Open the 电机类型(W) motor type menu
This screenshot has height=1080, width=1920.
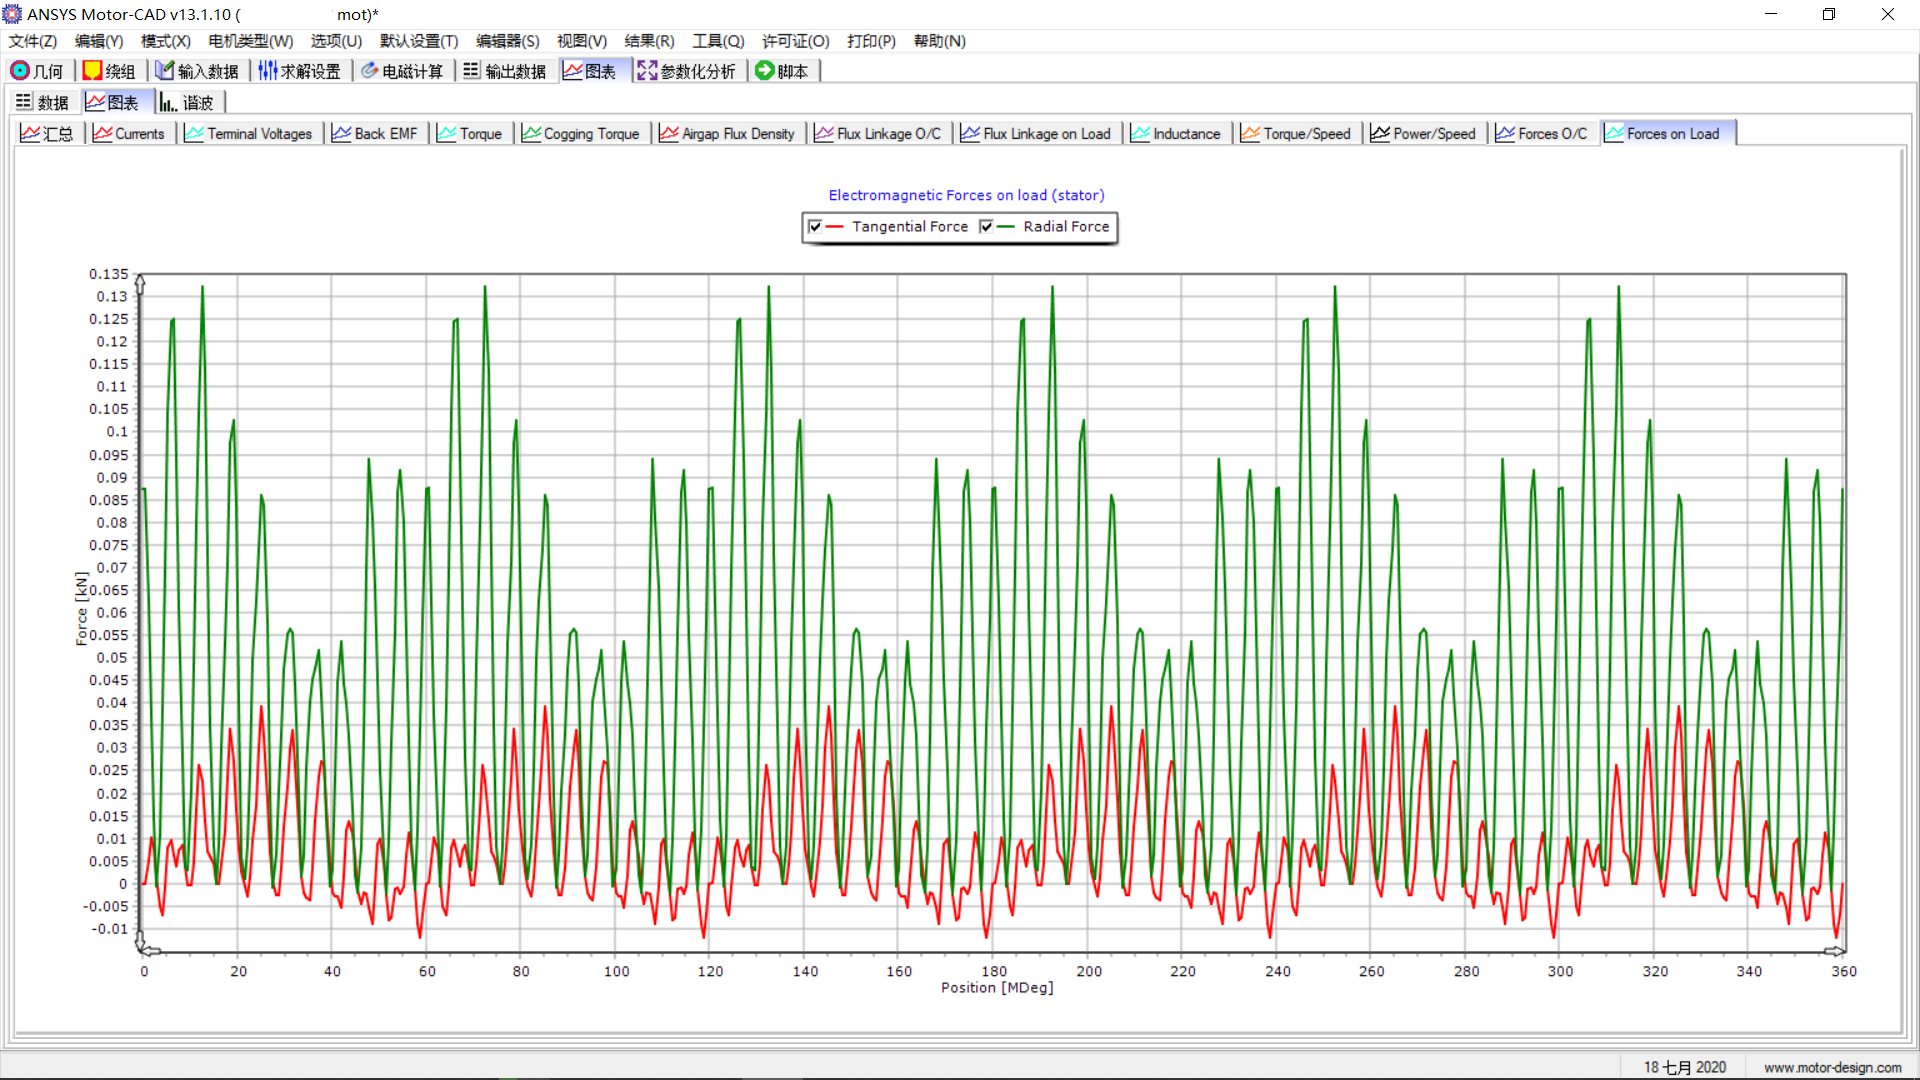[251, 41]
